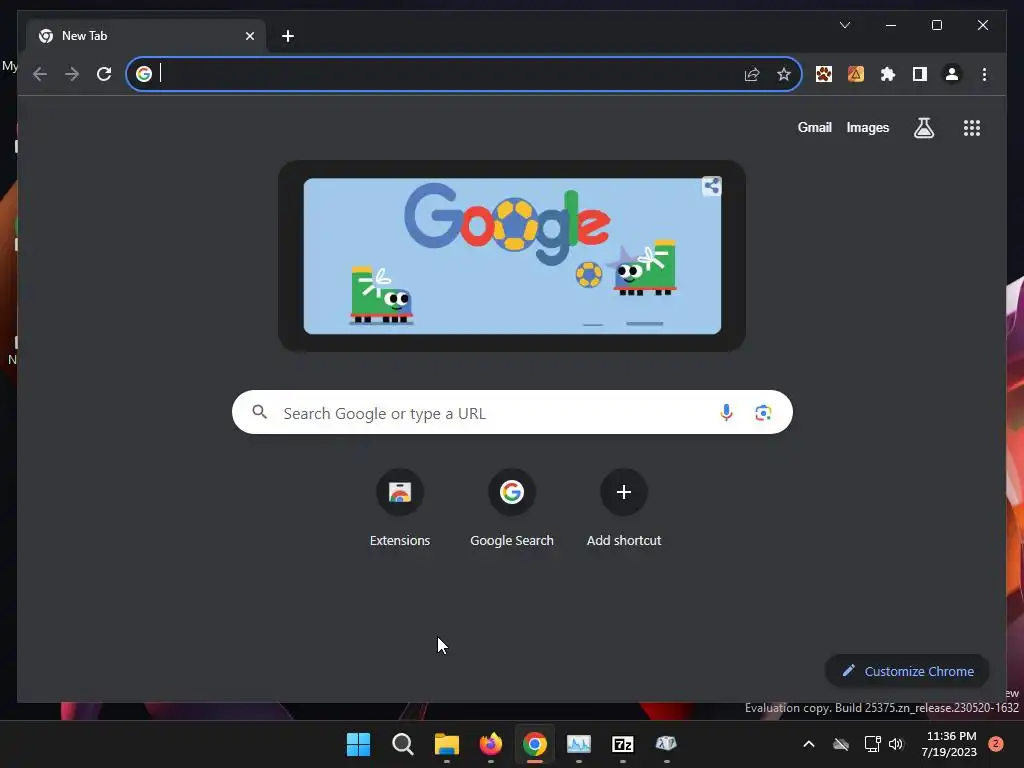Open Search Labs flask icon
This screenshot has width=1024, height=768.
click(x=923, y=128)
